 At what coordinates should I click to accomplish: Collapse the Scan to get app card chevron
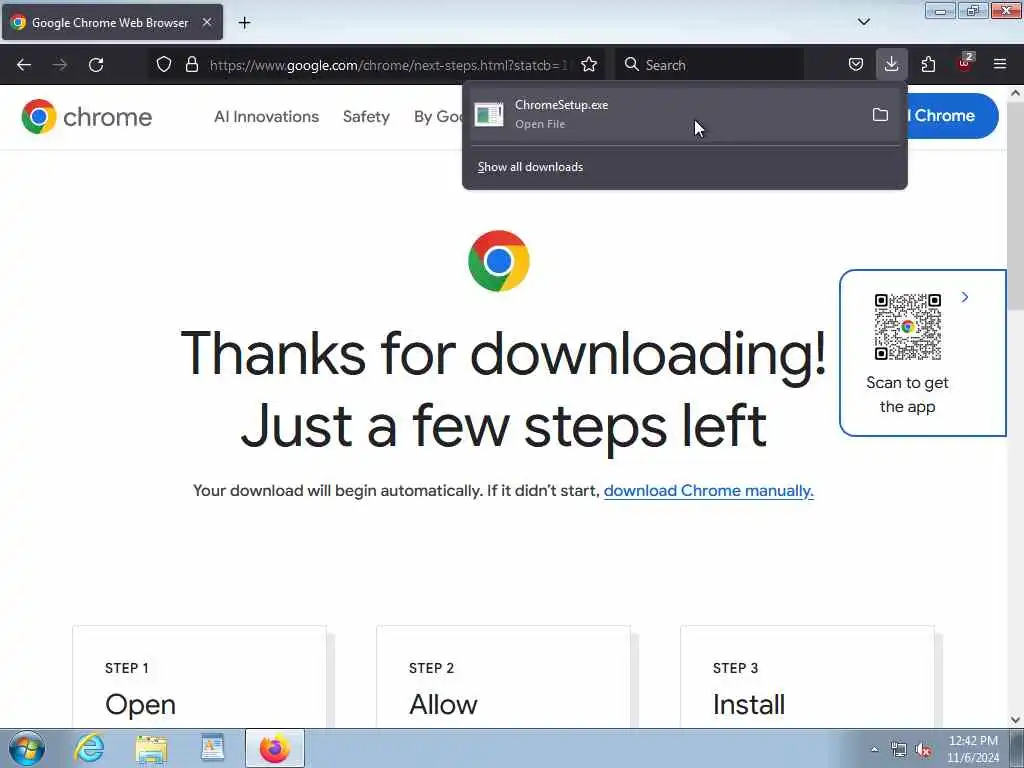click(x=965, y=297)
